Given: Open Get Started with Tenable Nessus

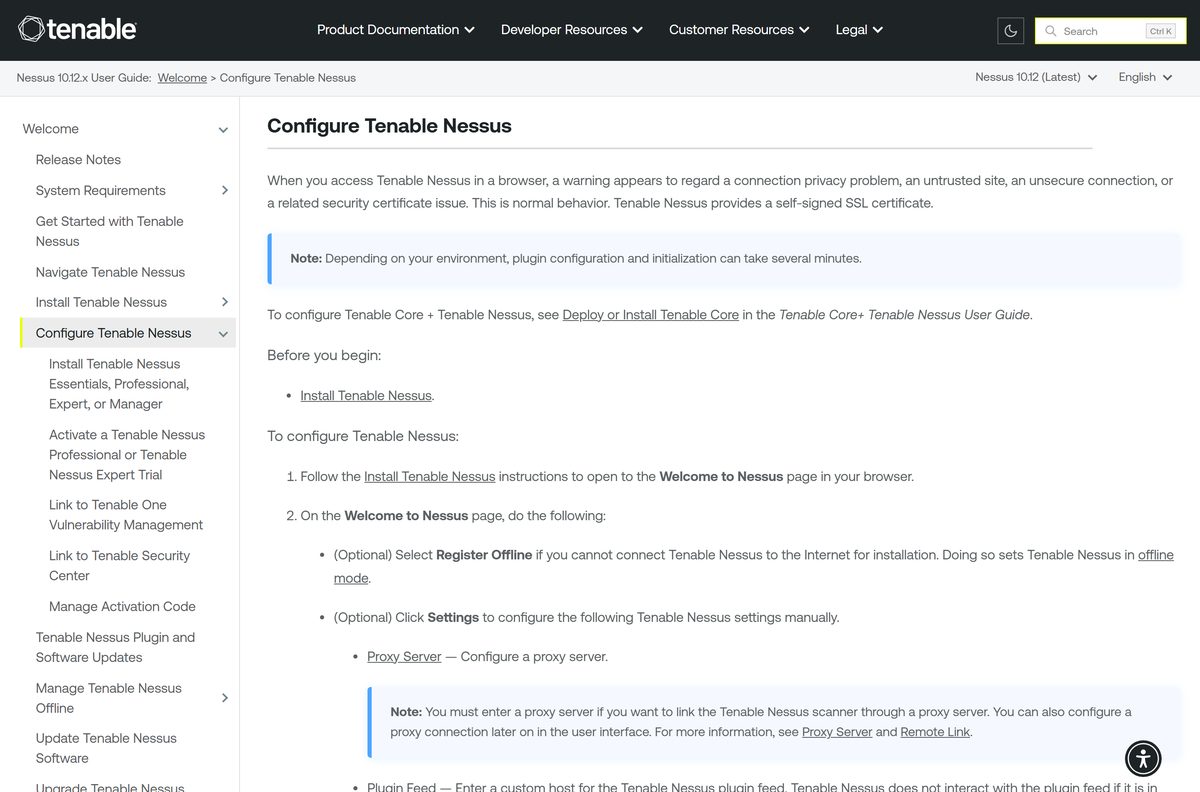Looking at the screenshot, I should tap(110, 231).
